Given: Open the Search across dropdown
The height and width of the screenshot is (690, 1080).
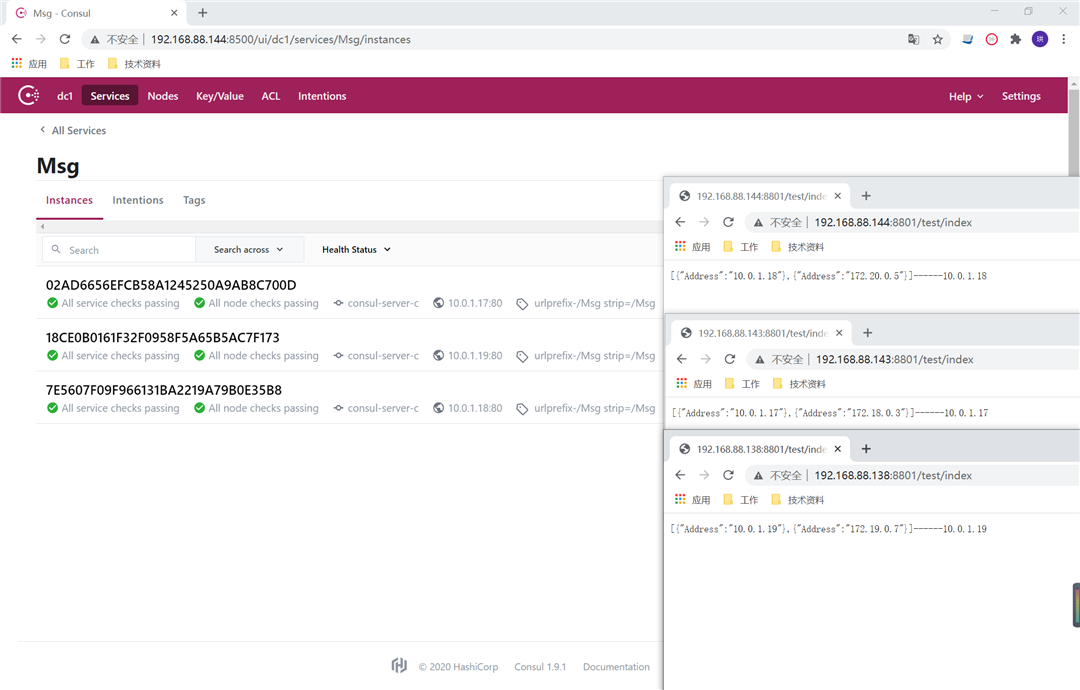Looking at the screenshot, I should [249, 249].
